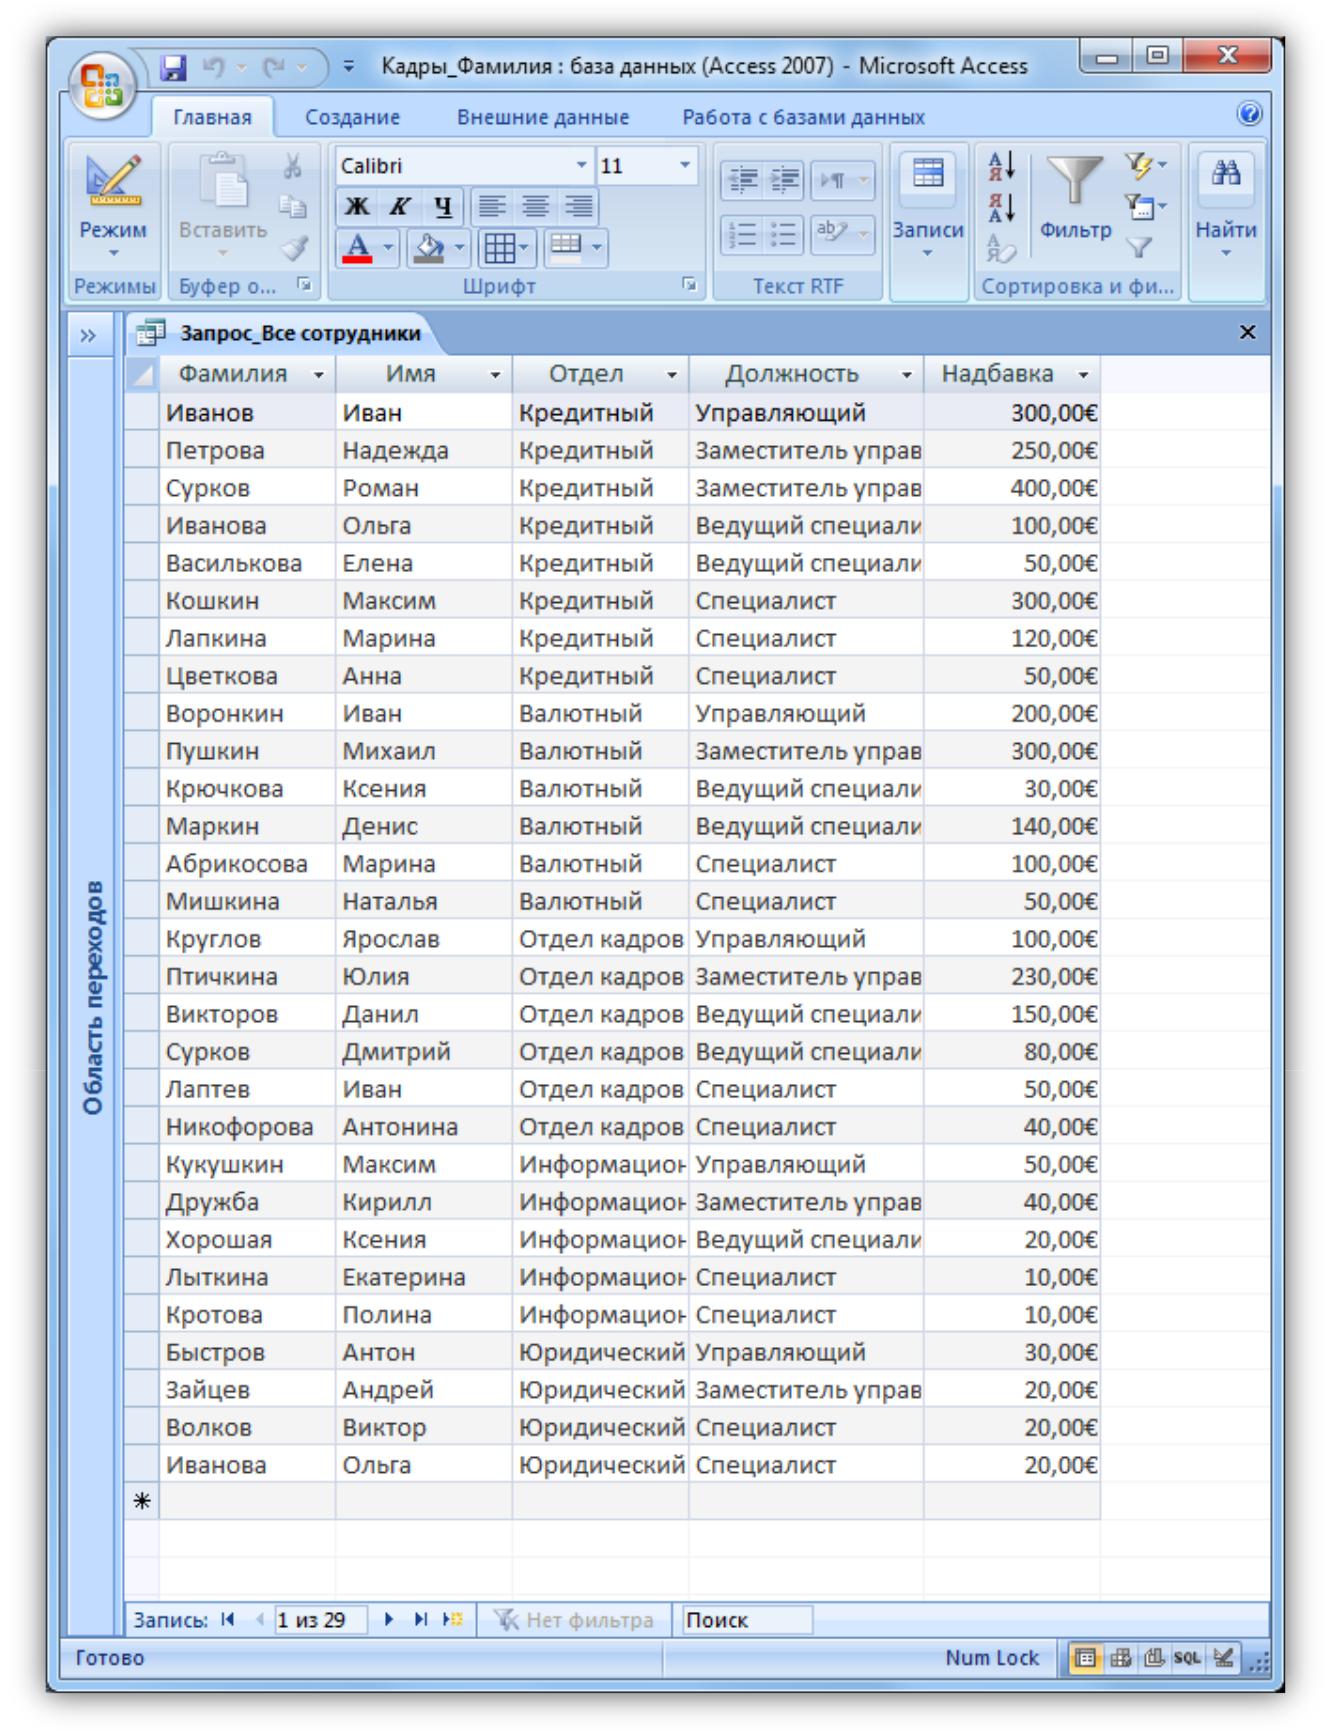This screenshot has height=1733, width=1331.
Task: Open filter selection lightning icon
Action: 1145,166
